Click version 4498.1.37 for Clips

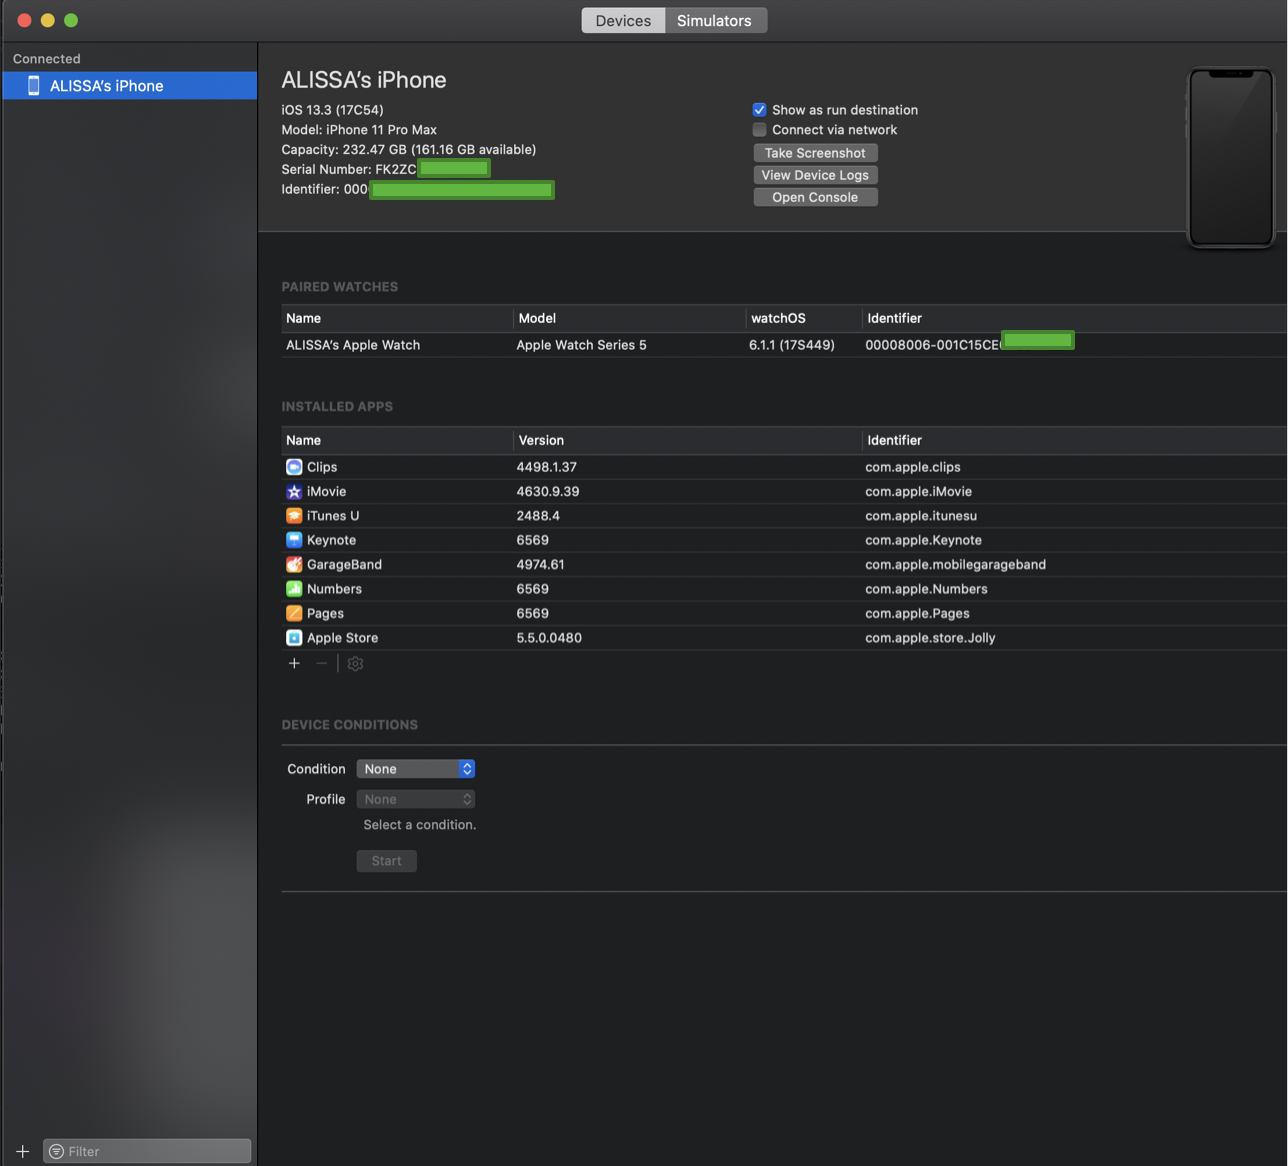coord(546,467)
